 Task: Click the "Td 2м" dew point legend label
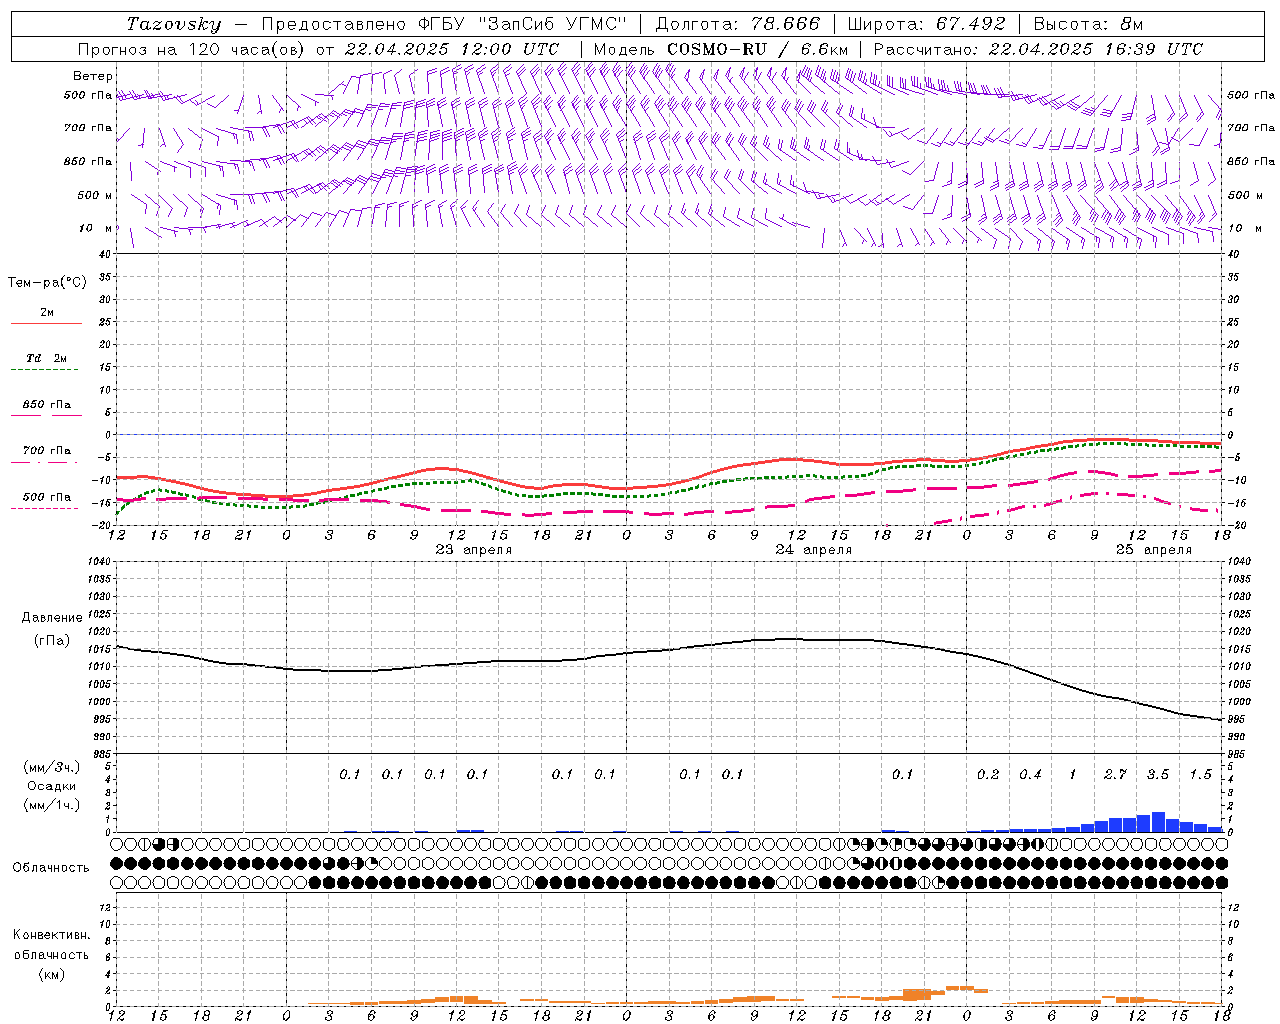point(46,358)
